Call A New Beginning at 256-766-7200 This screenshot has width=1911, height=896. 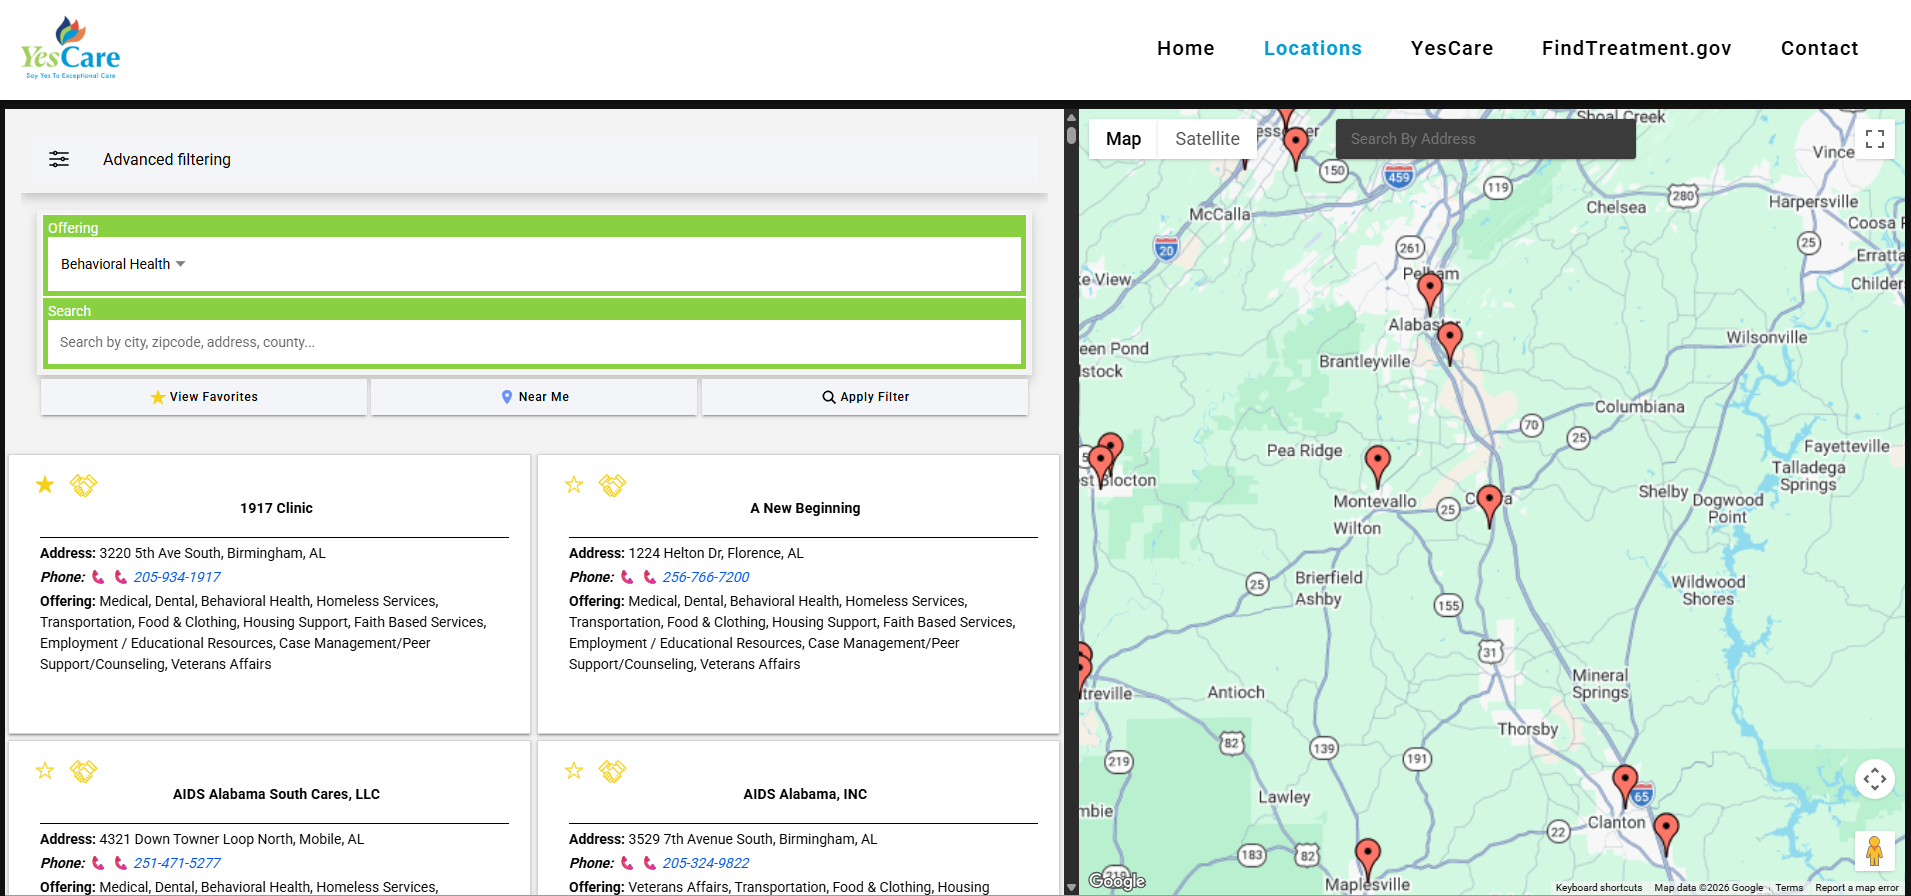point(706,577)
